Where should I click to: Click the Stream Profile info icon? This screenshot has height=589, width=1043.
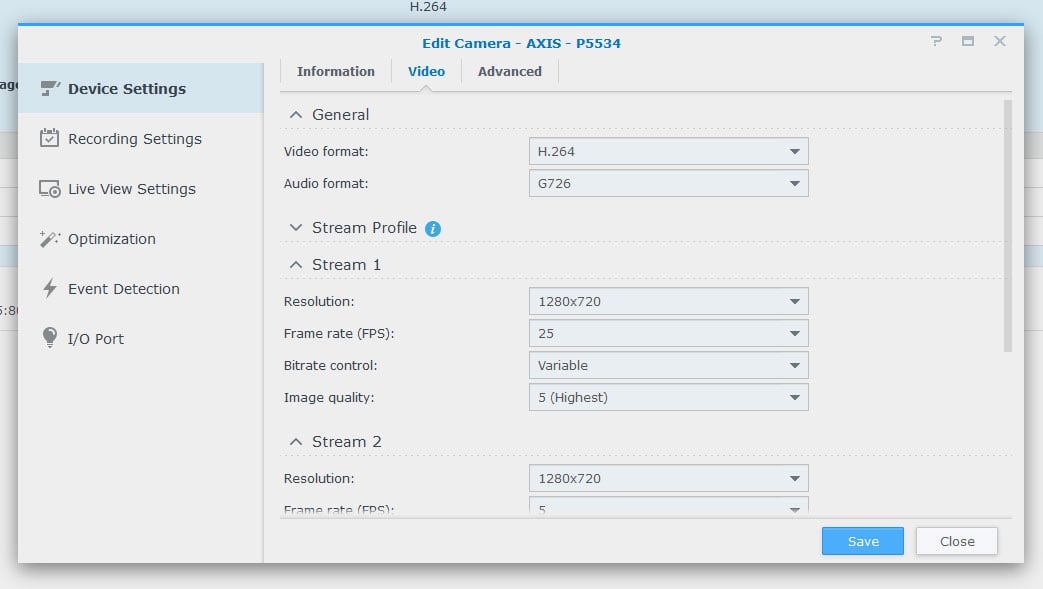click(x=433, y=228)
